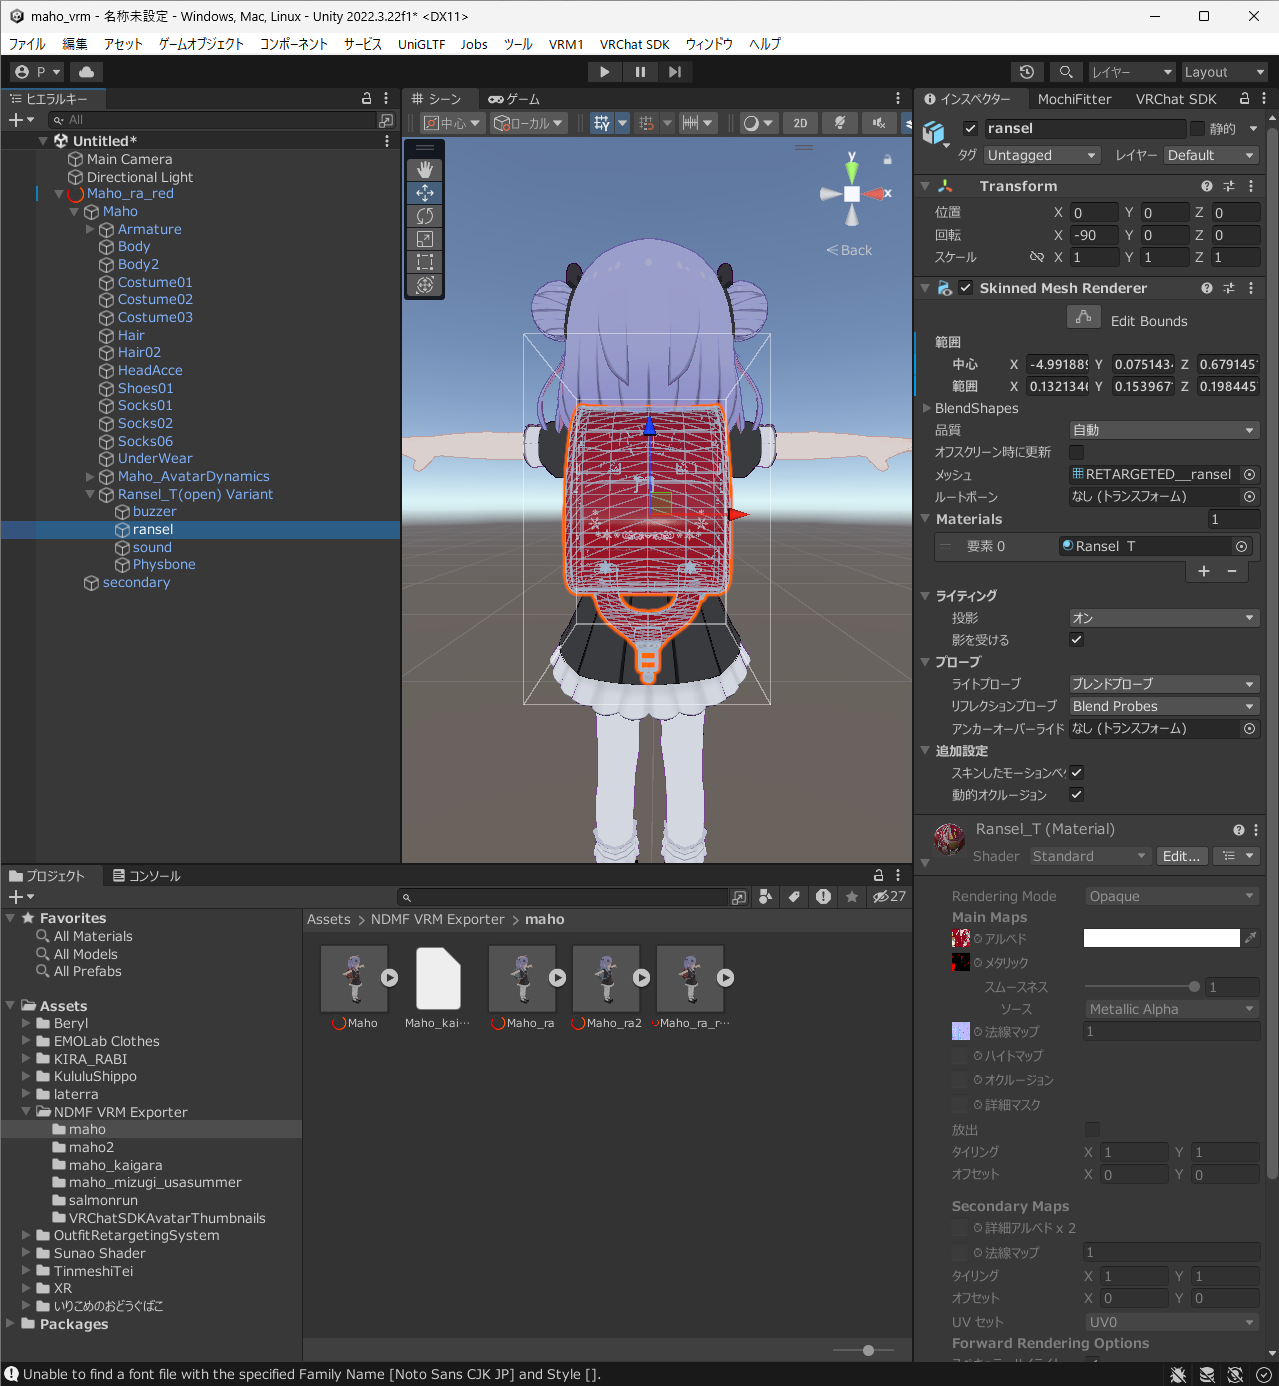This screenshot has width=1279, height=1386.
Task: Lock the Project panel
Action: coord(879,875)
